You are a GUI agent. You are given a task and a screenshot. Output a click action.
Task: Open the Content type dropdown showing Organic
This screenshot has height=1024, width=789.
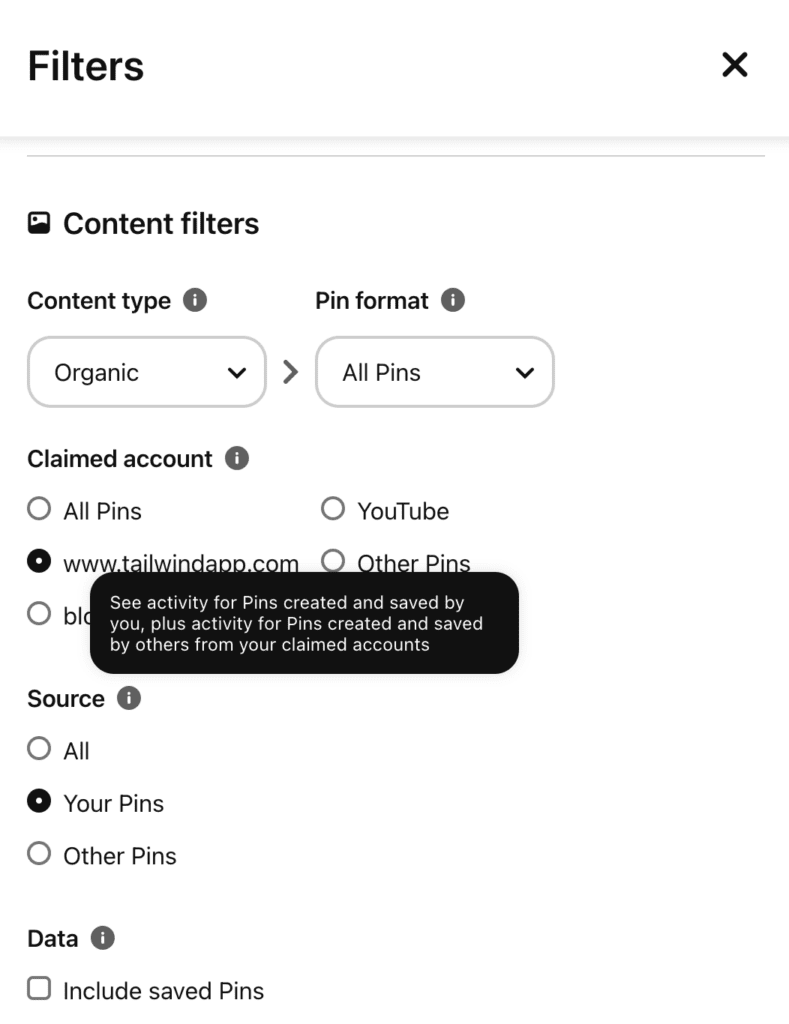coord(146,371)
